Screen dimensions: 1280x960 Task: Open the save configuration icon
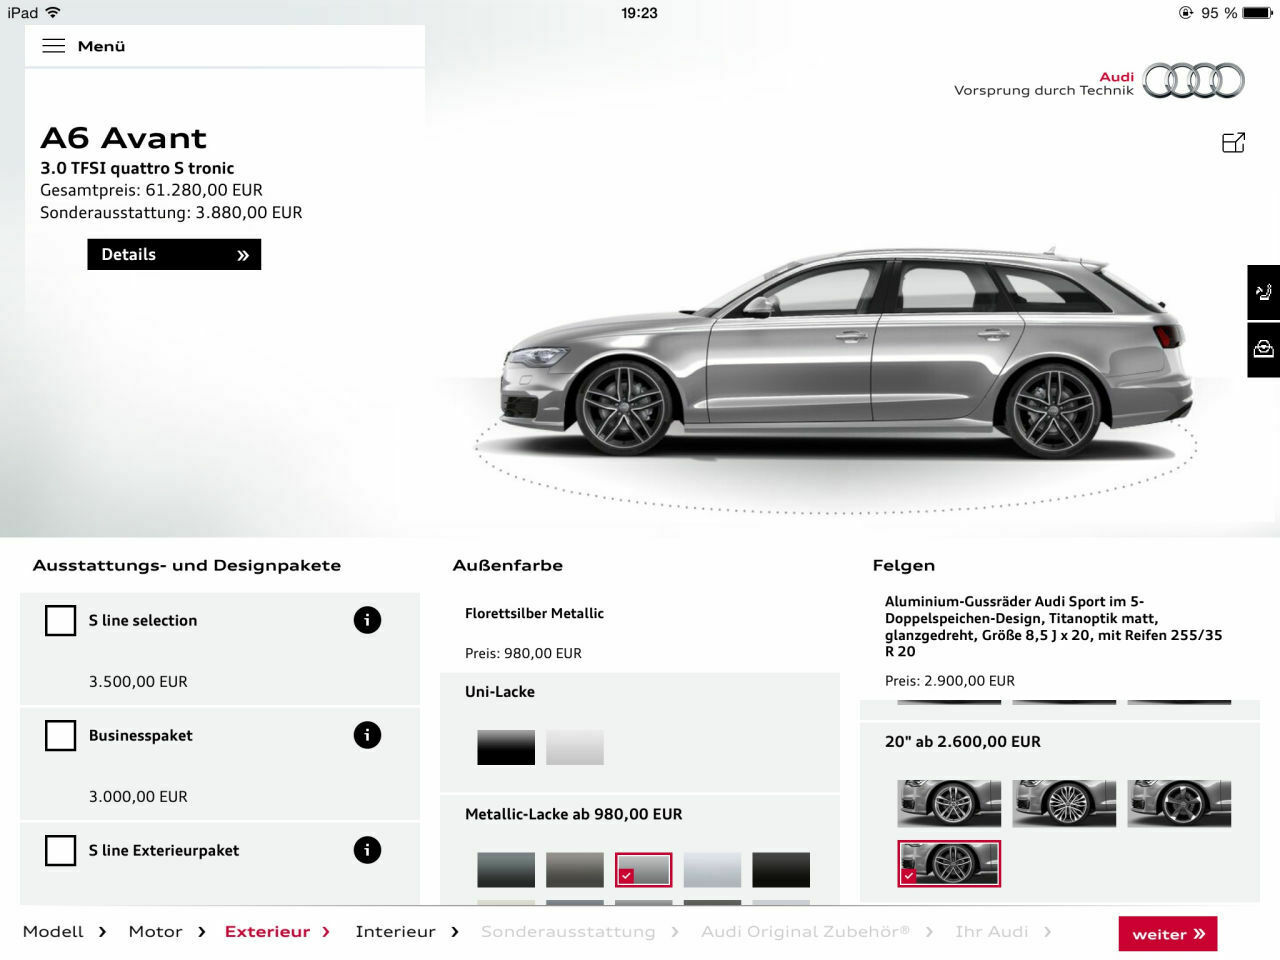point(1262,348)
